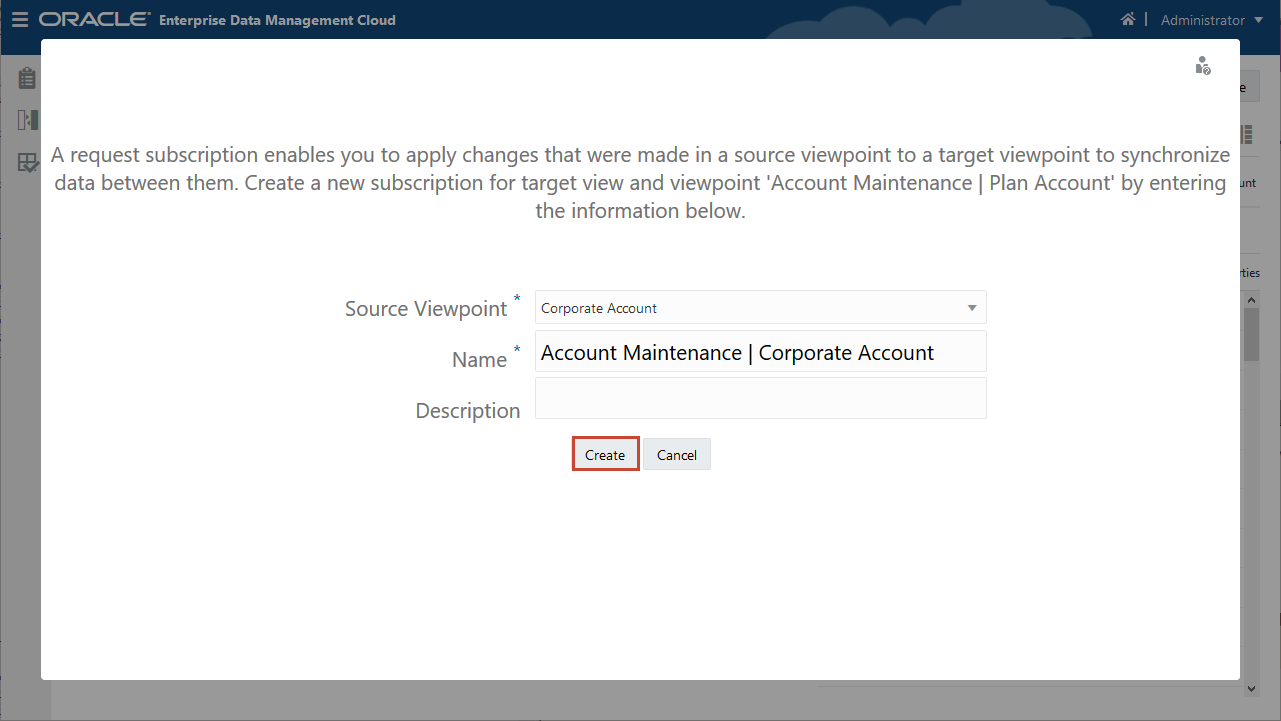The image size is (1281, 721).
Task: Click the viewpoint comparison icon in the sidebar
Action: [x=26, y=119]
